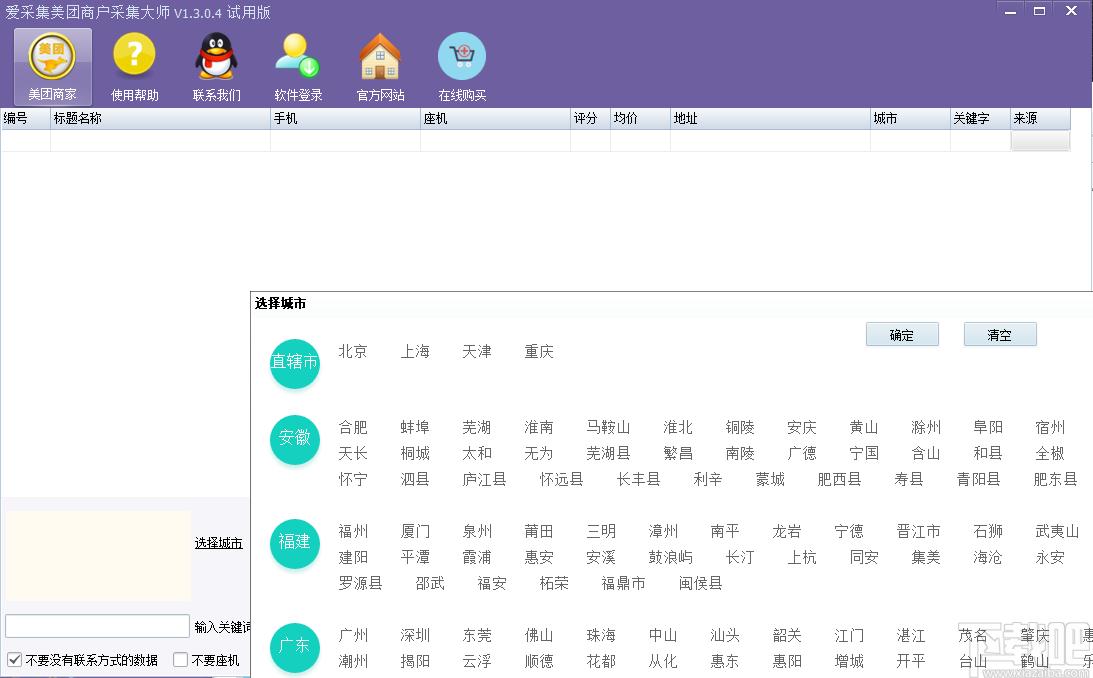Select city 潮州
1093x678 pixels.
coord(353,661)
